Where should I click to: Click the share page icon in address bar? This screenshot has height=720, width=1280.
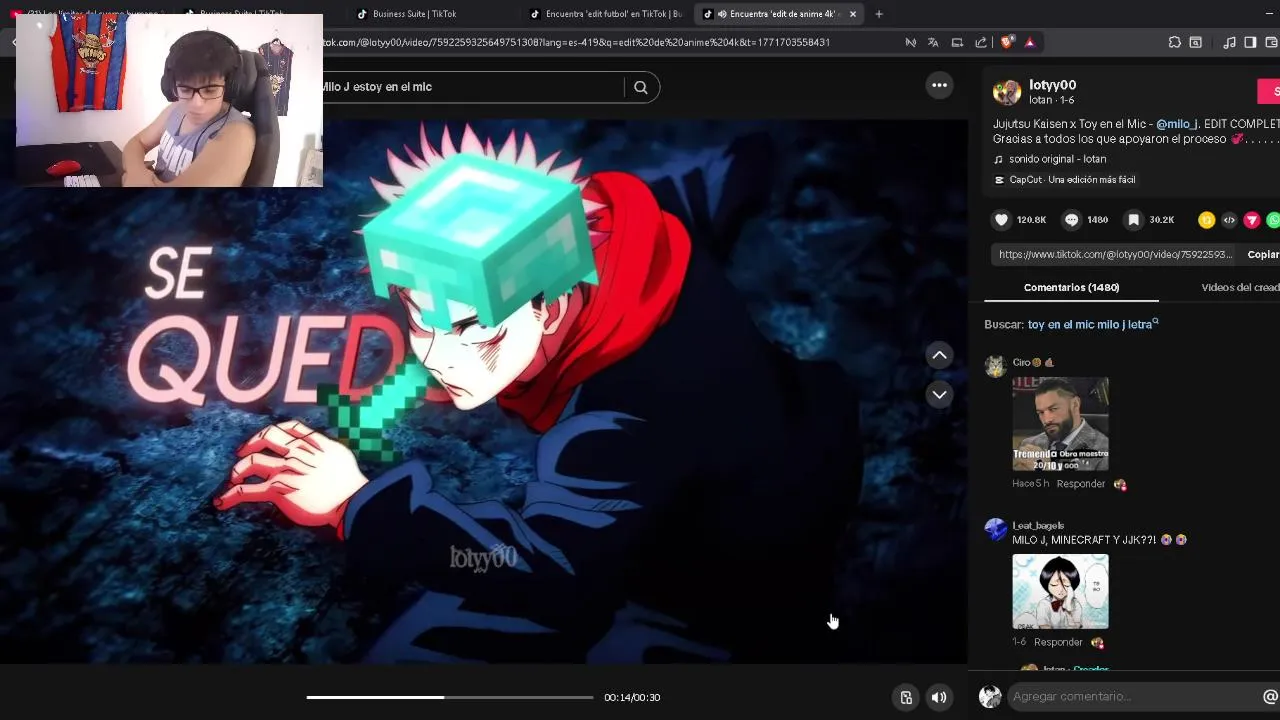pos(981,42)
